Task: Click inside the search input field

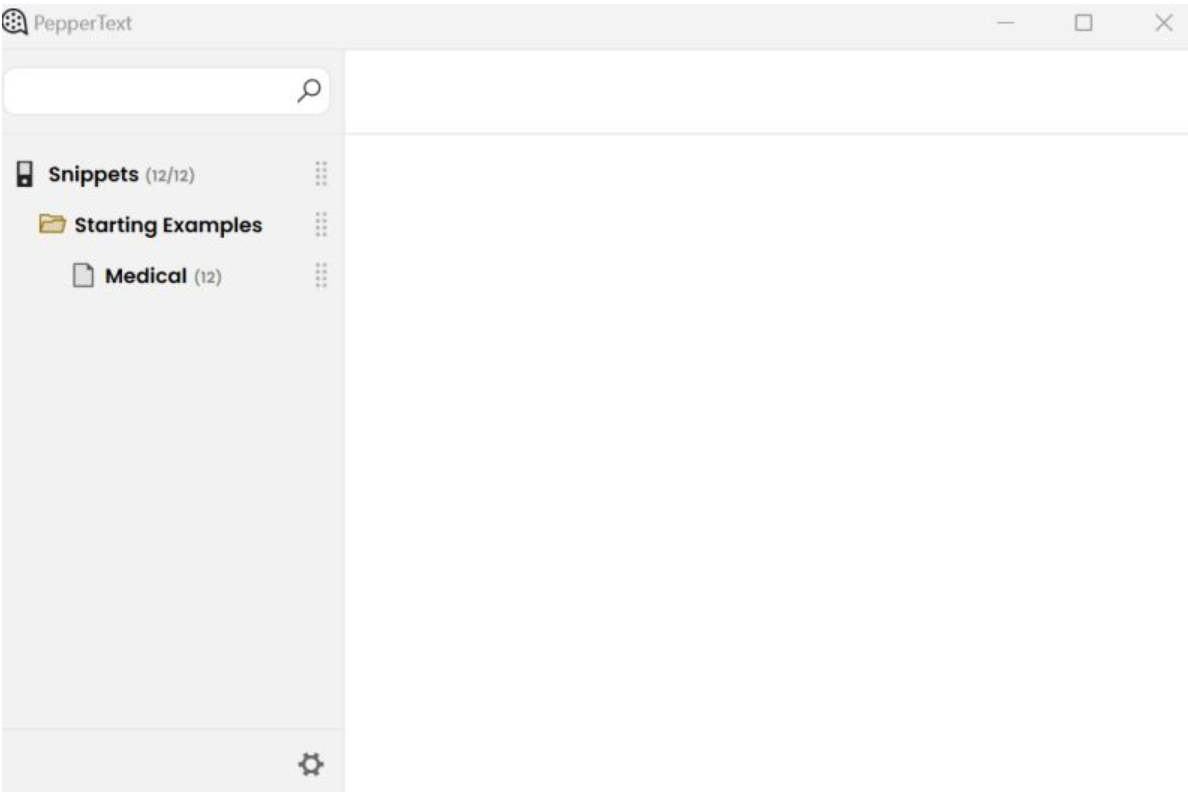Action: click(x=150, y=91)
